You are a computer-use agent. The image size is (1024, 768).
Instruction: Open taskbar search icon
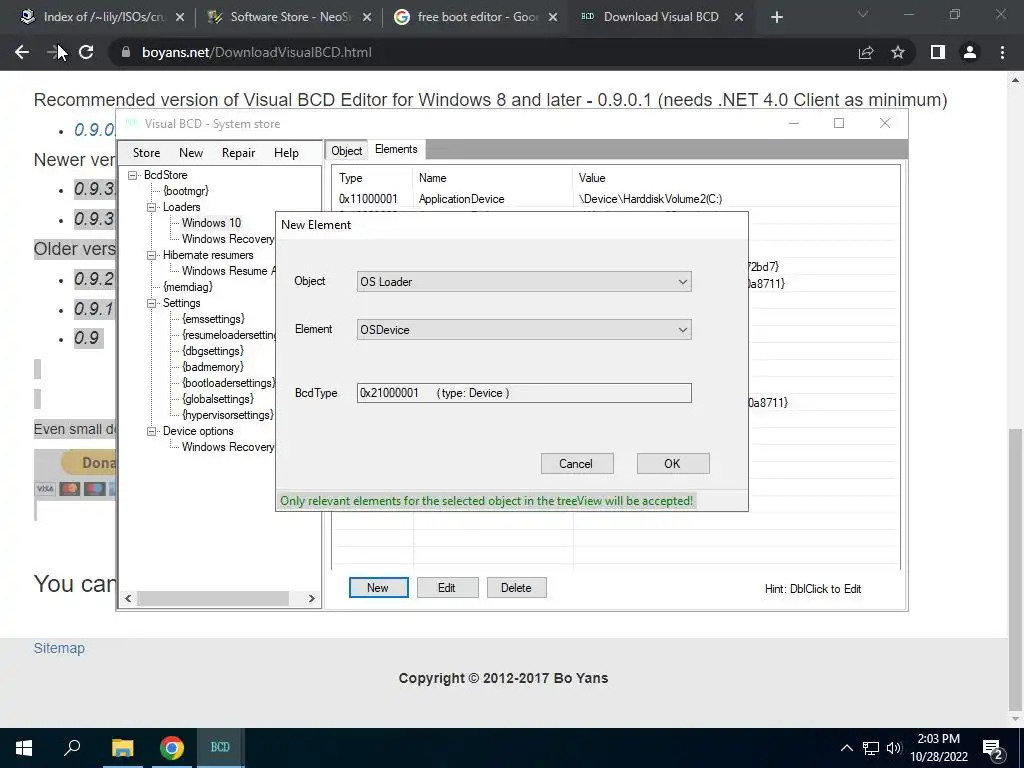[x=72, y=748]
